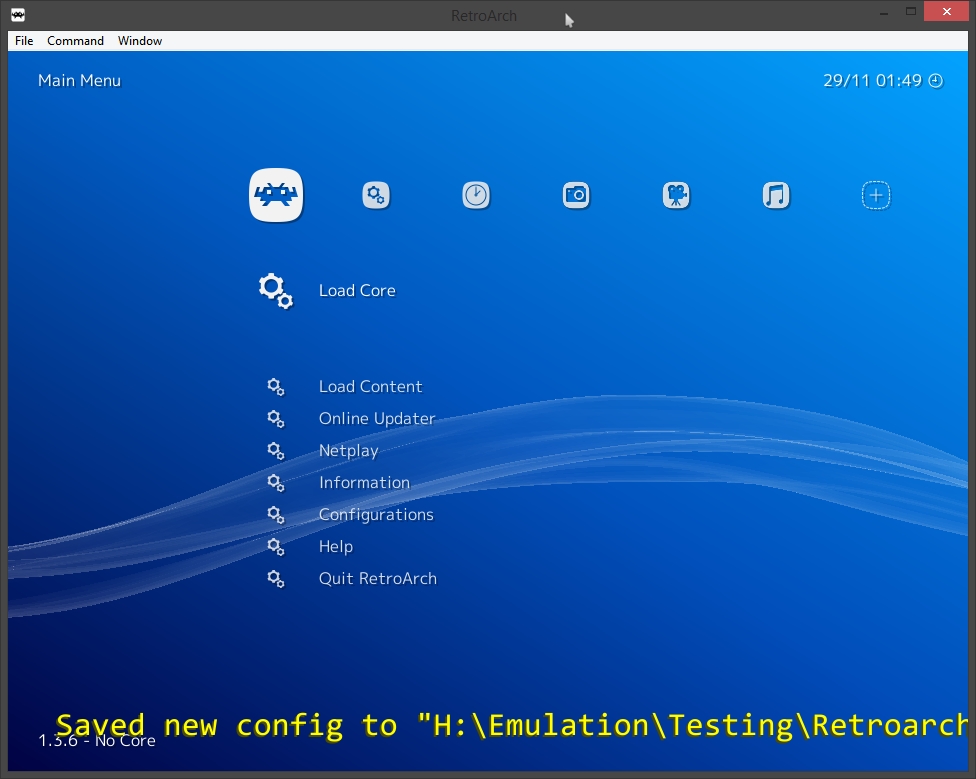Minimize the RetroArch window
Viewport: 976px width, 779px height.
[883, 12]
